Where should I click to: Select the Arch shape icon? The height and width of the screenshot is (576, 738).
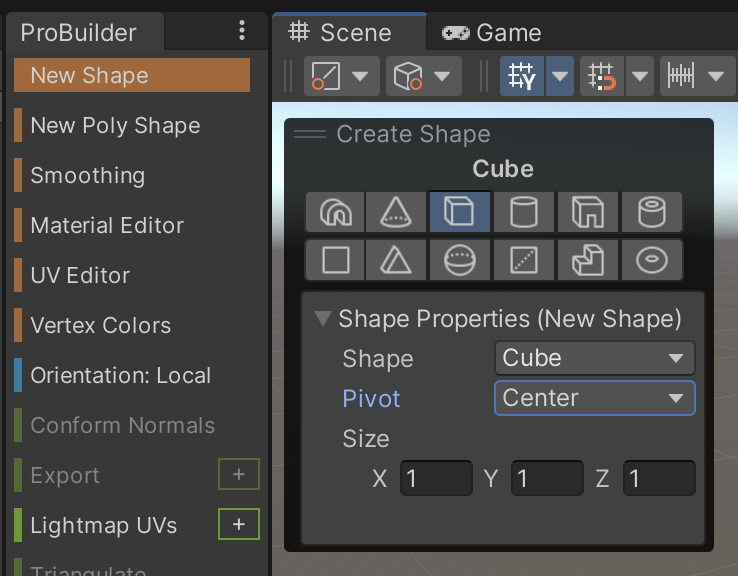coord(335,212)
